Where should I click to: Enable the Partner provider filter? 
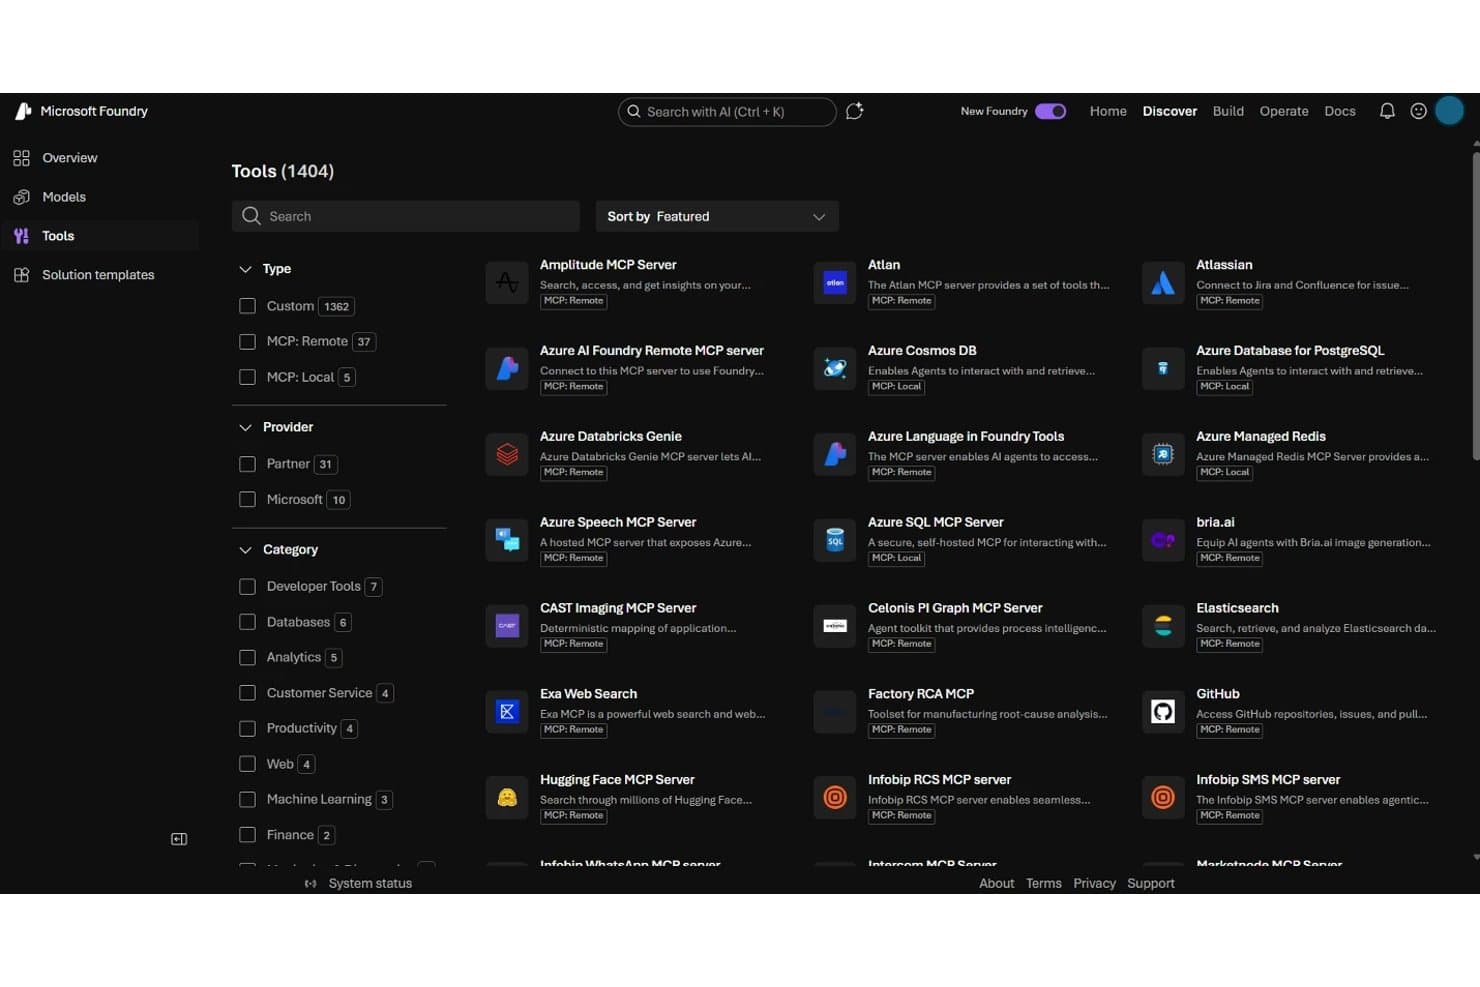247,464
